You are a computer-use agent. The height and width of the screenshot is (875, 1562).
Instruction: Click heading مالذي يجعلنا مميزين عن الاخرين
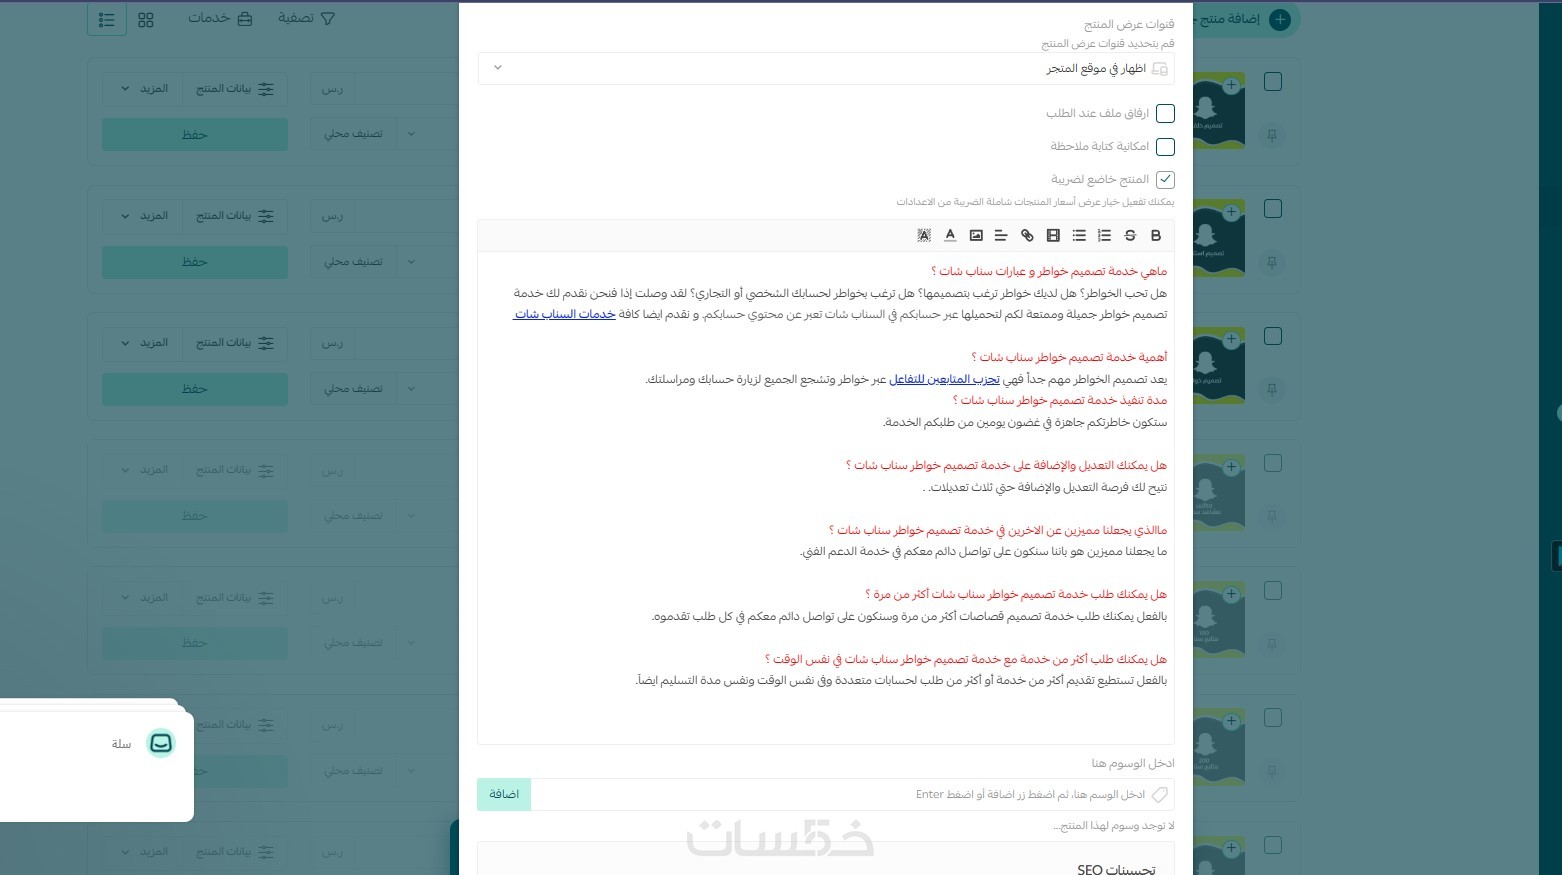coord(998,530)
